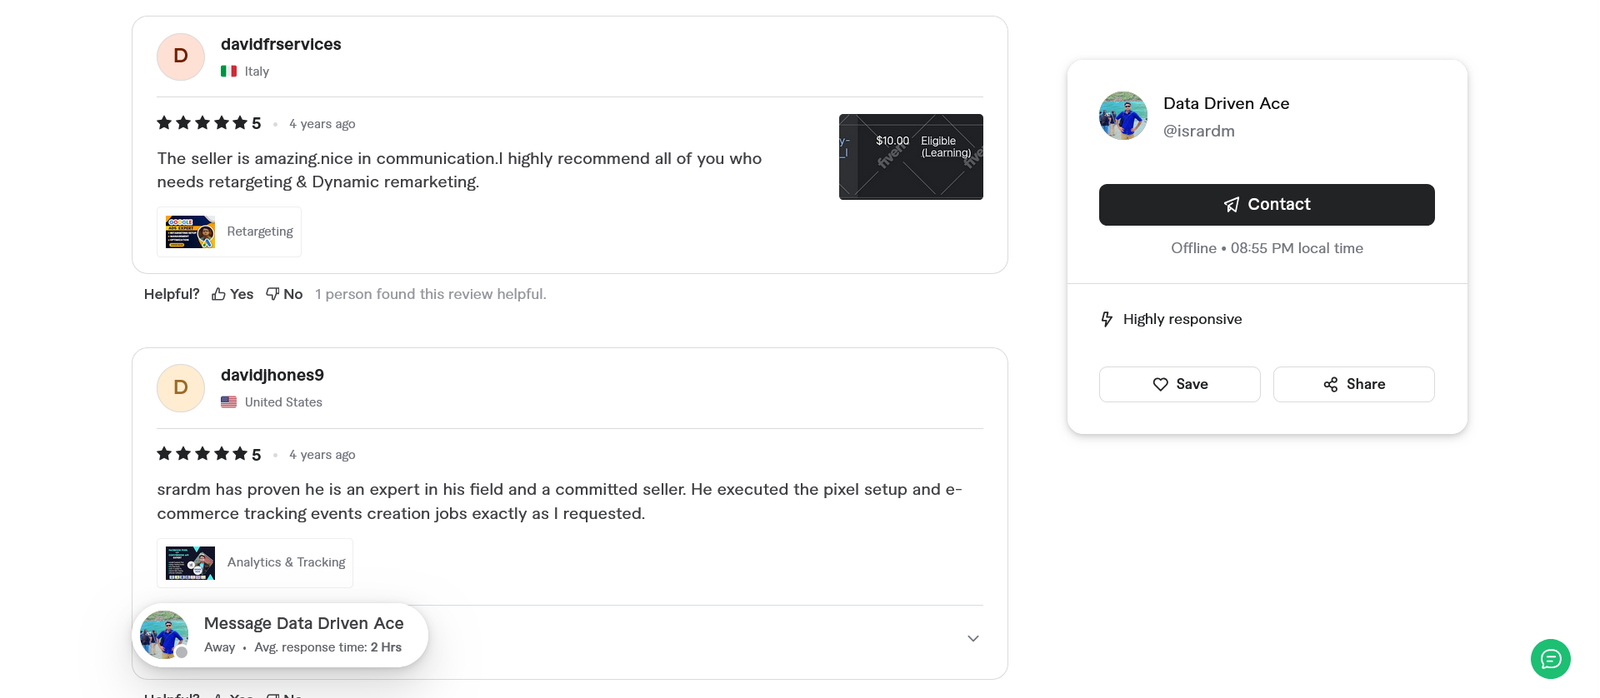This screenshot has height=698, width=1600.
Task: Toggle Save to favorite Data Driven Ace
Action: (x=1179, y=384)
